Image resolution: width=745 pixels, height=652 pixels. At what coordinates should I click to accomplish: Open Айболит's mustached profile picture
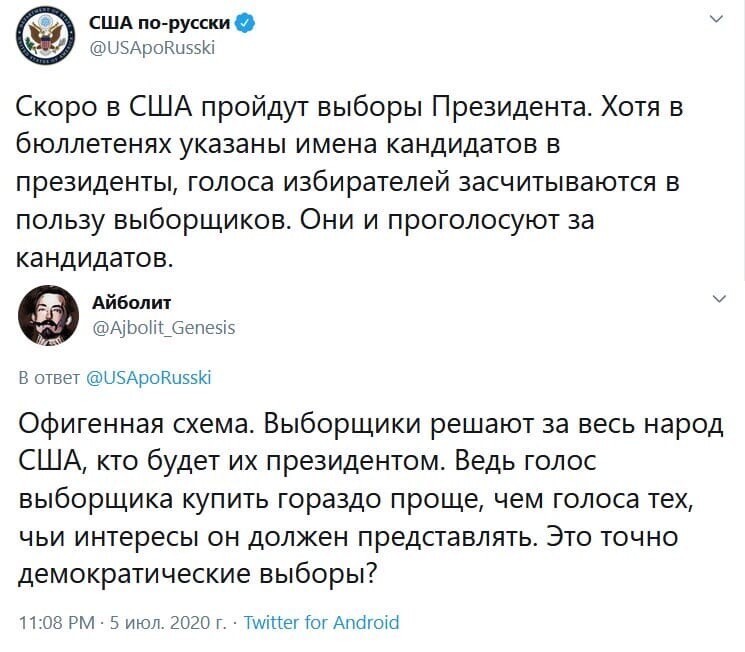point(48,315)
